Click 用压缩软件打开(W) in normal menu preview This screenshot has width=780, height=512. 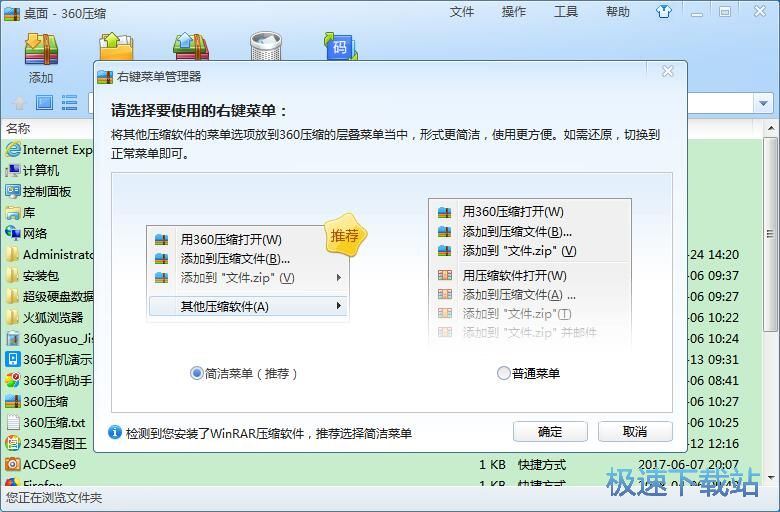point(514,275)
